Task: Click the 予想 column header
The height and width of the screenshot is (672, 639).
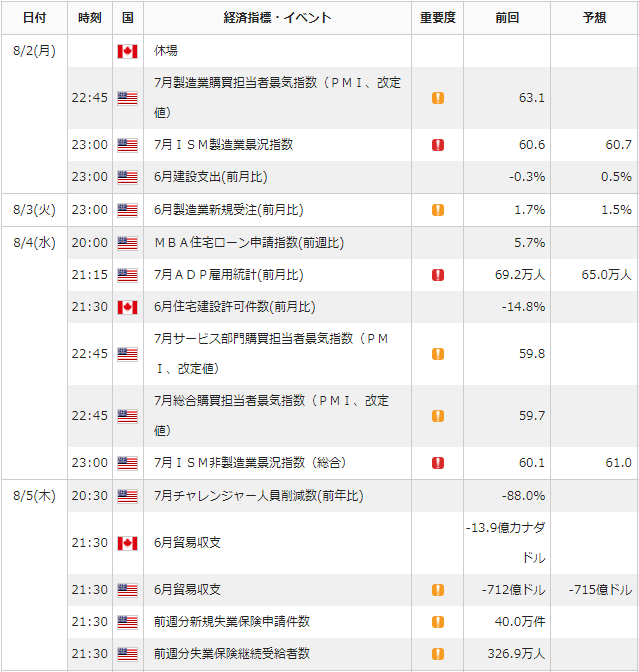Action: point(594,18)
